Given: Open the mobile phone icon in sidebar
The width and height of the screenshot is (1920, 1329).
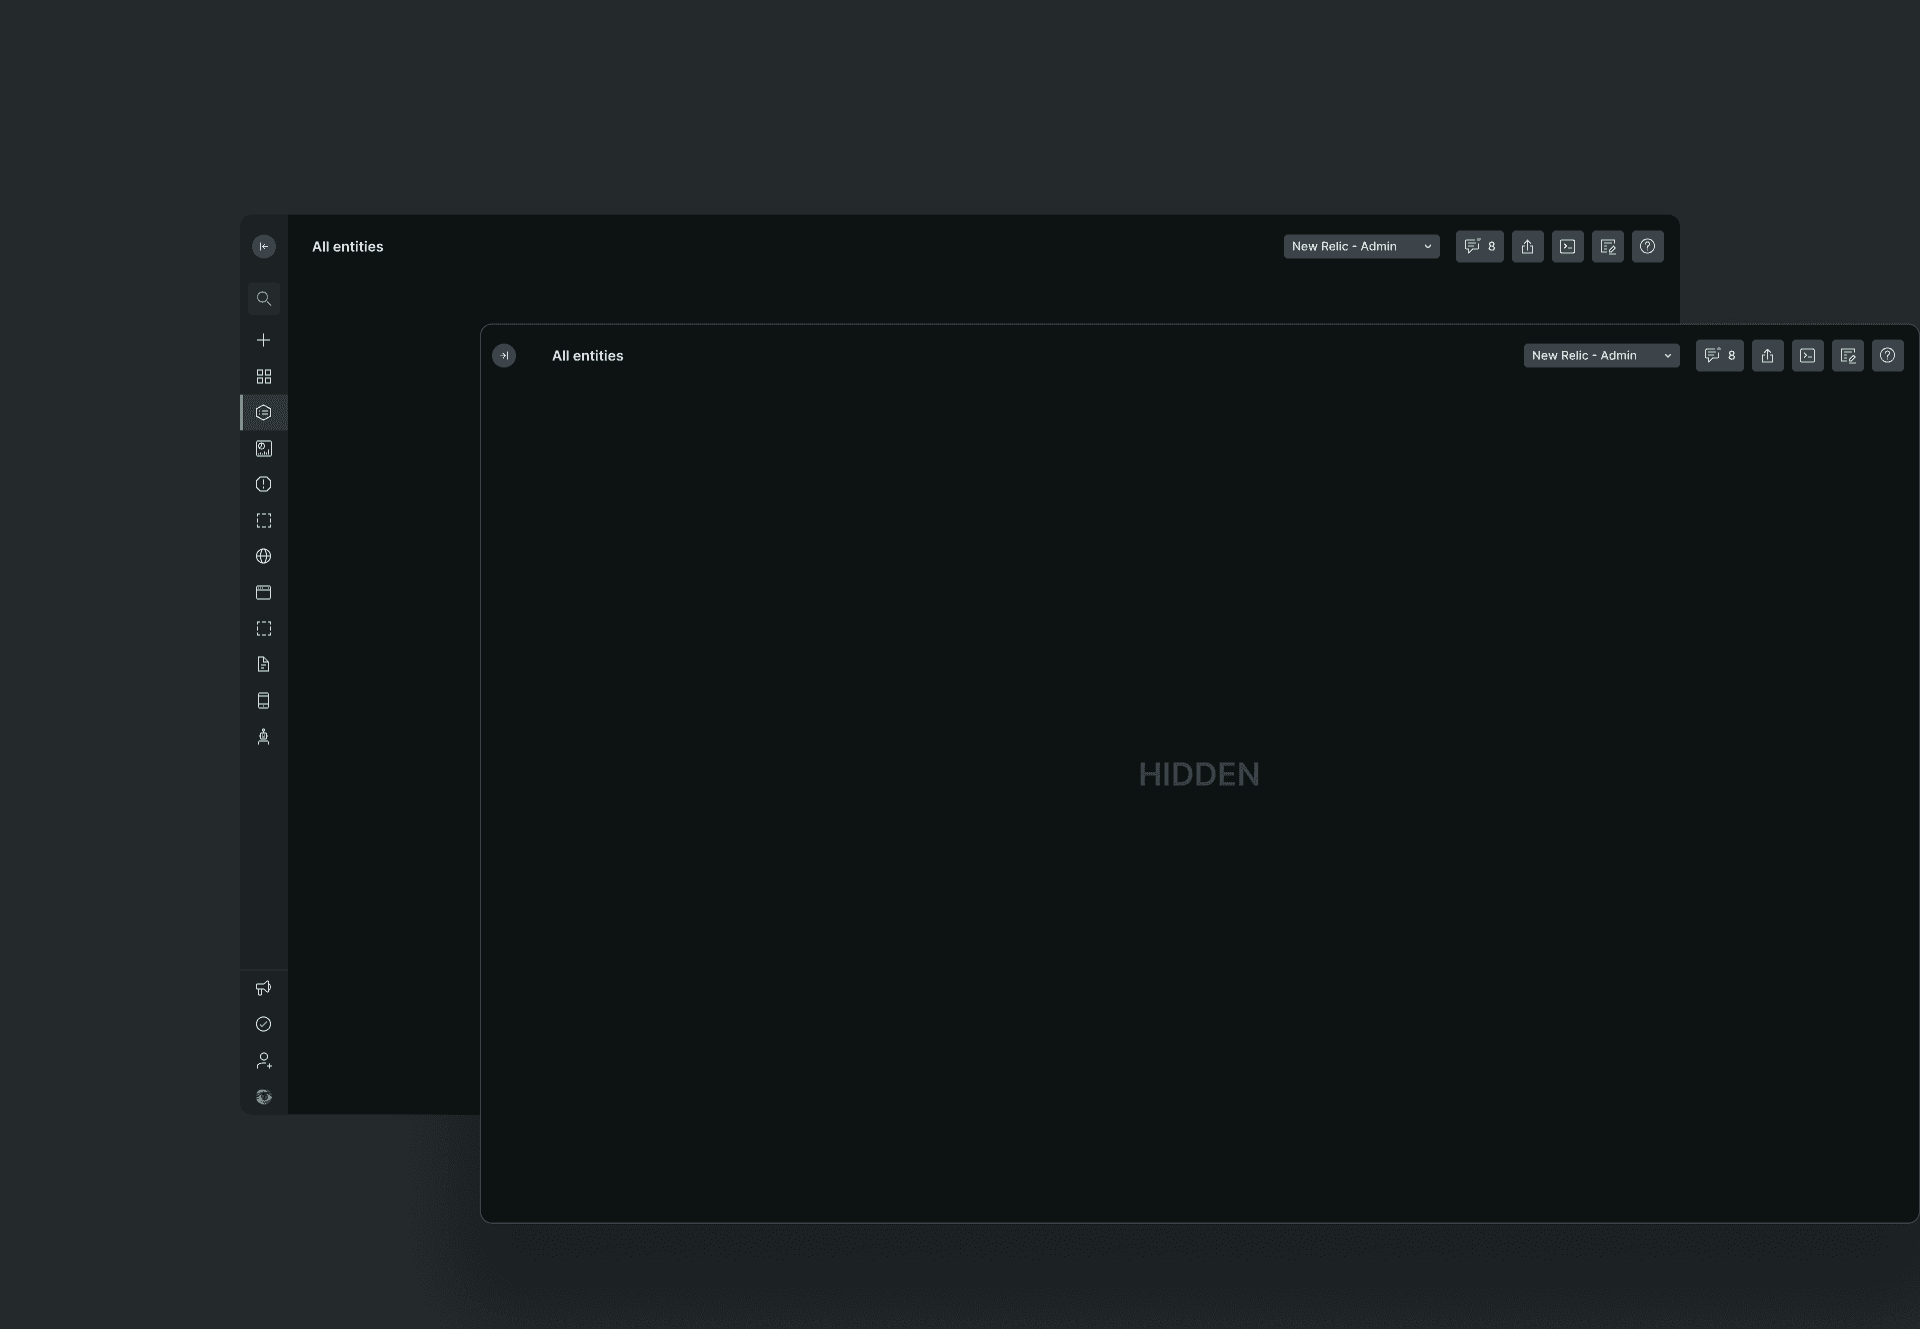Looking at the screenshot, I should point(264,701).
